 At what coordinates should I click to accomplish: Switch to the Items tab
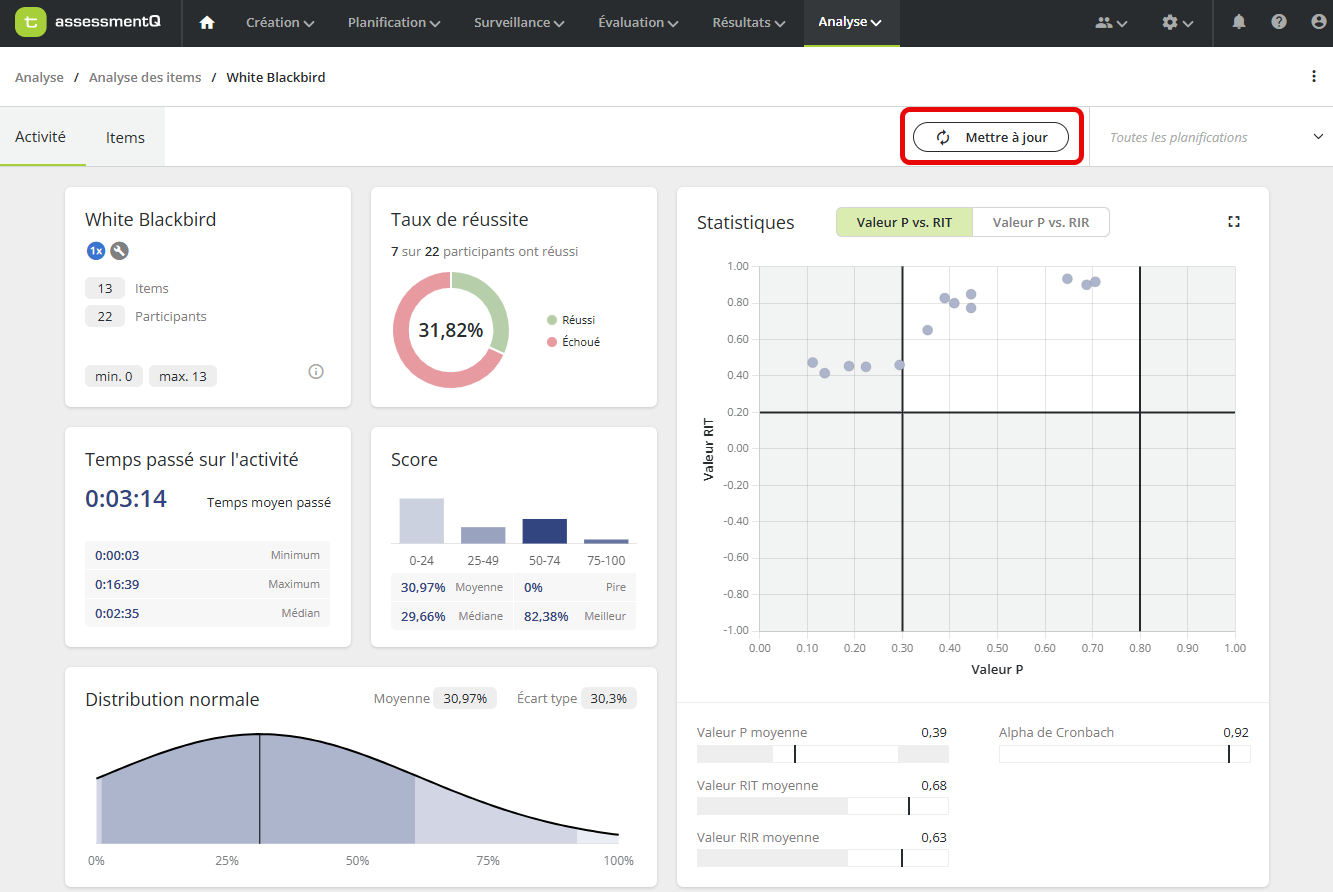pyautogui.click(x=125, y=138)
